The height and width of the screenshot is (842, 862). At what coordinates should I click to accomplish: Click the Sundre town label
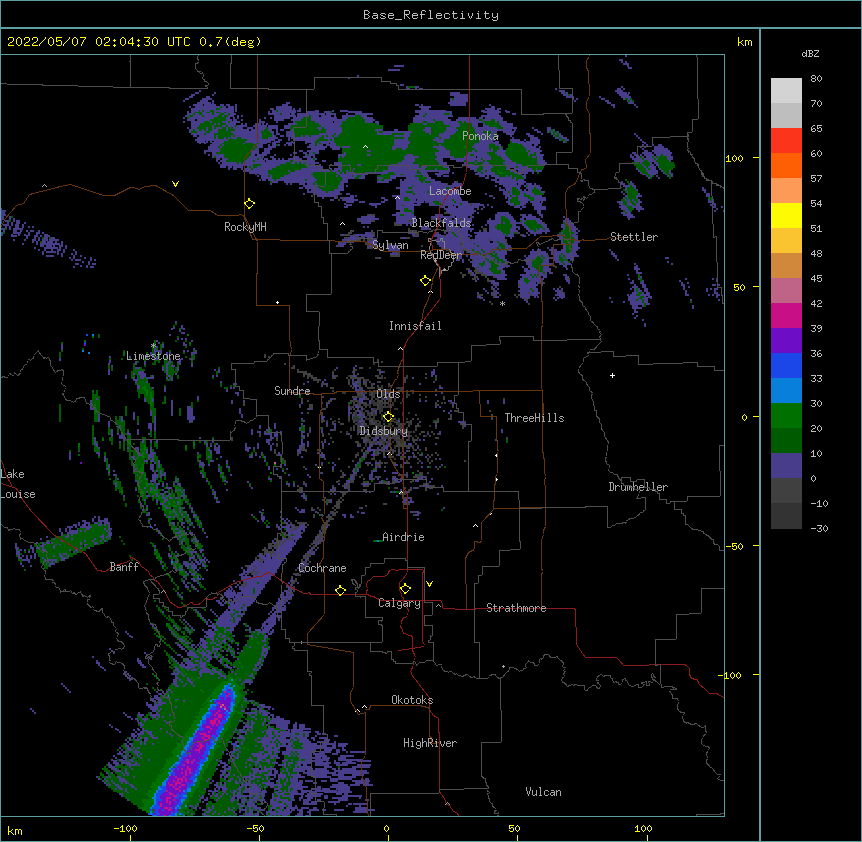click(292, 391)
